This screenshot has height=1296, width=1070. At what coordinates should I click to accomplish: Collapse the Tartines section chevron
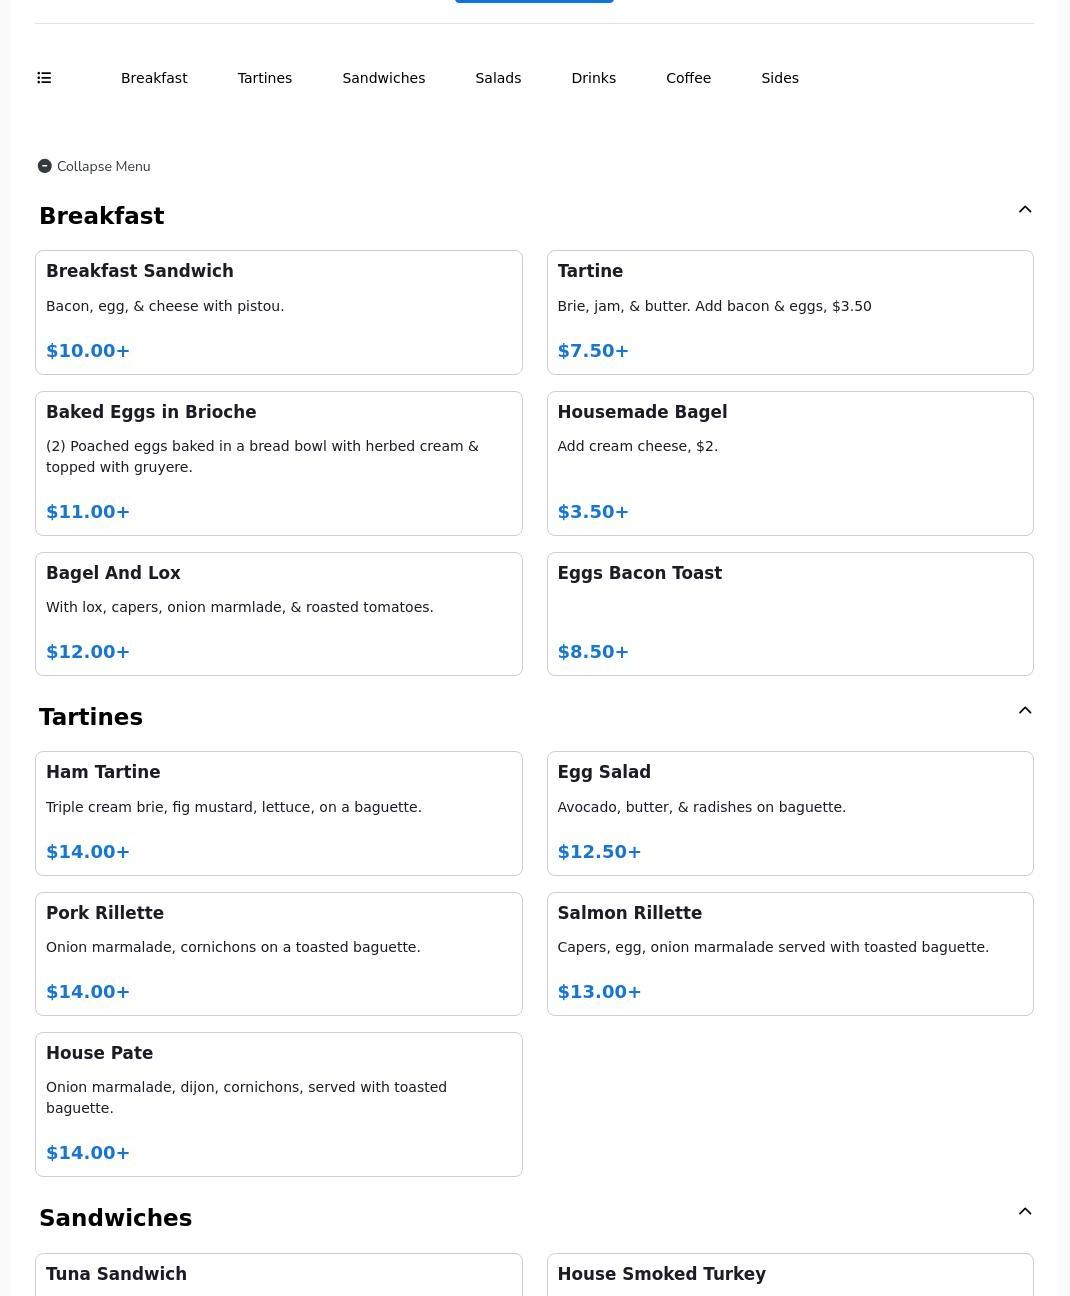pyautogui.click(x=1025, y=710)
